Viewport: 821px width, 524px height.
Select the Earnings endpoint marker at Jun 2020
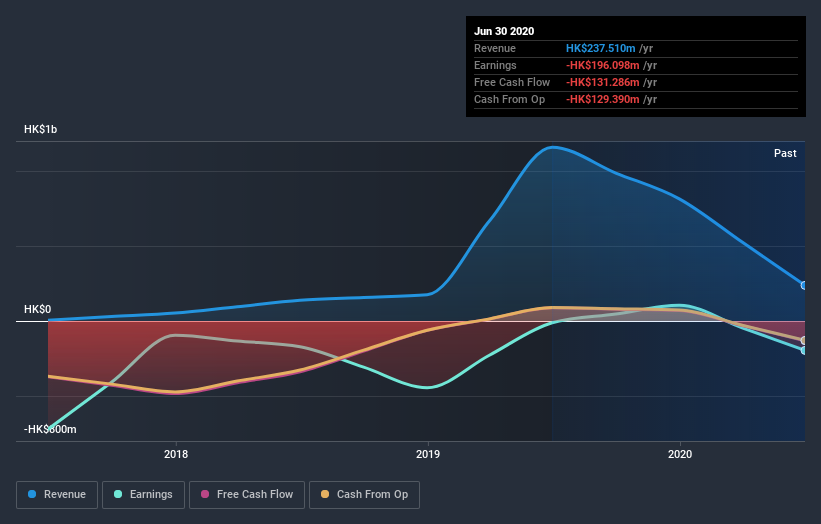804,350
